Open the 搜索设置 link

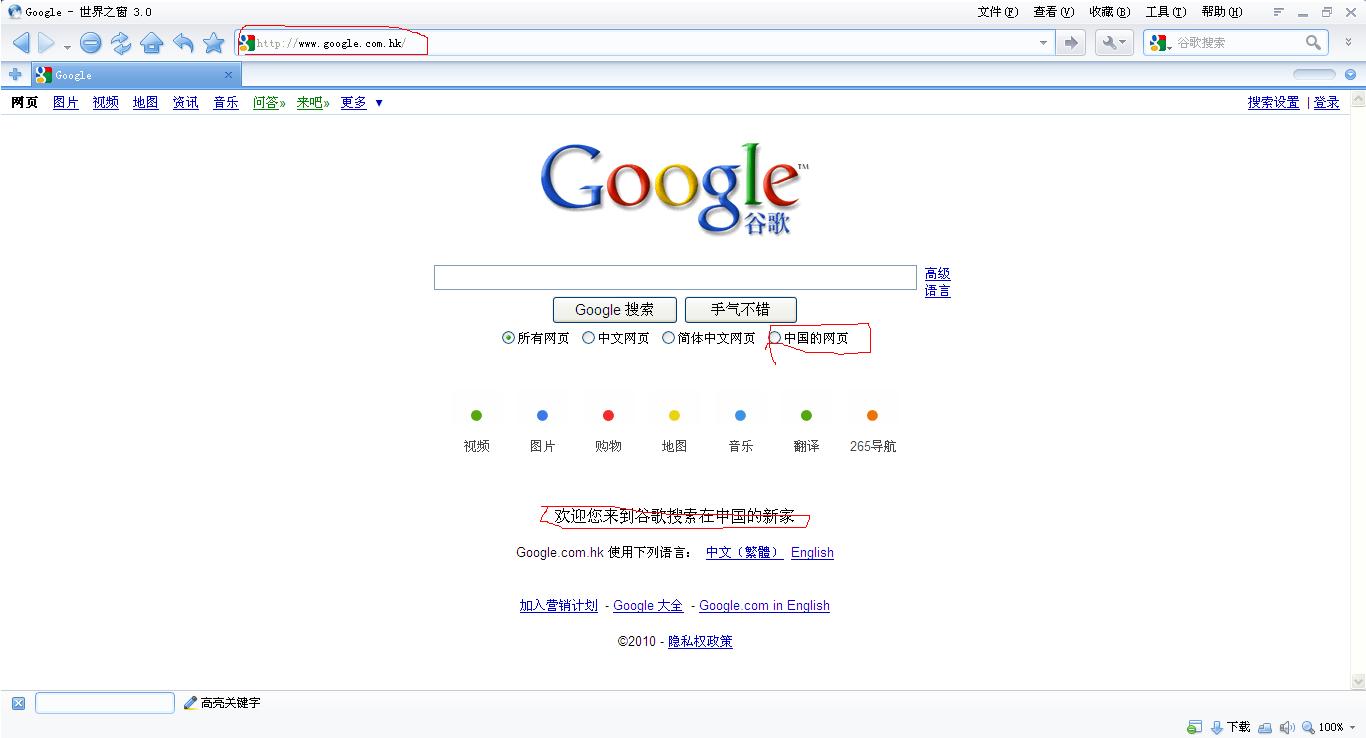click(1273, 103)
